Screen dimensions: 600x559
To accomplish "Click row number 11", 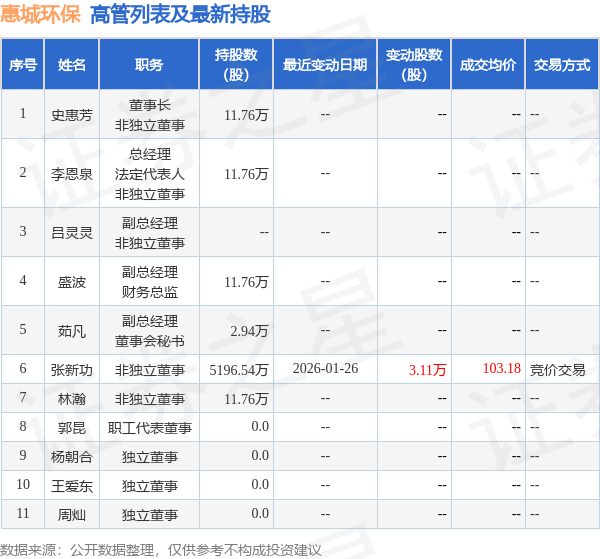I will 23,513.
